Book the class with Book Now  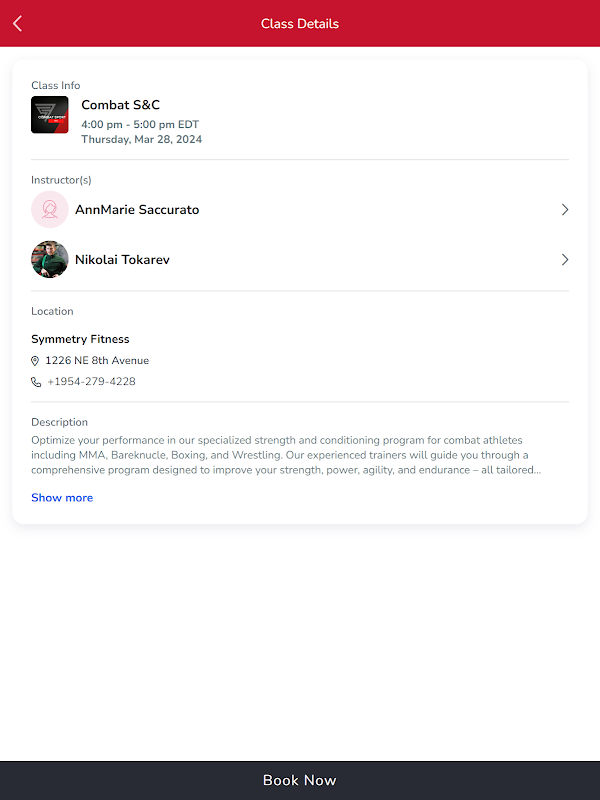(x=300, y=780)
